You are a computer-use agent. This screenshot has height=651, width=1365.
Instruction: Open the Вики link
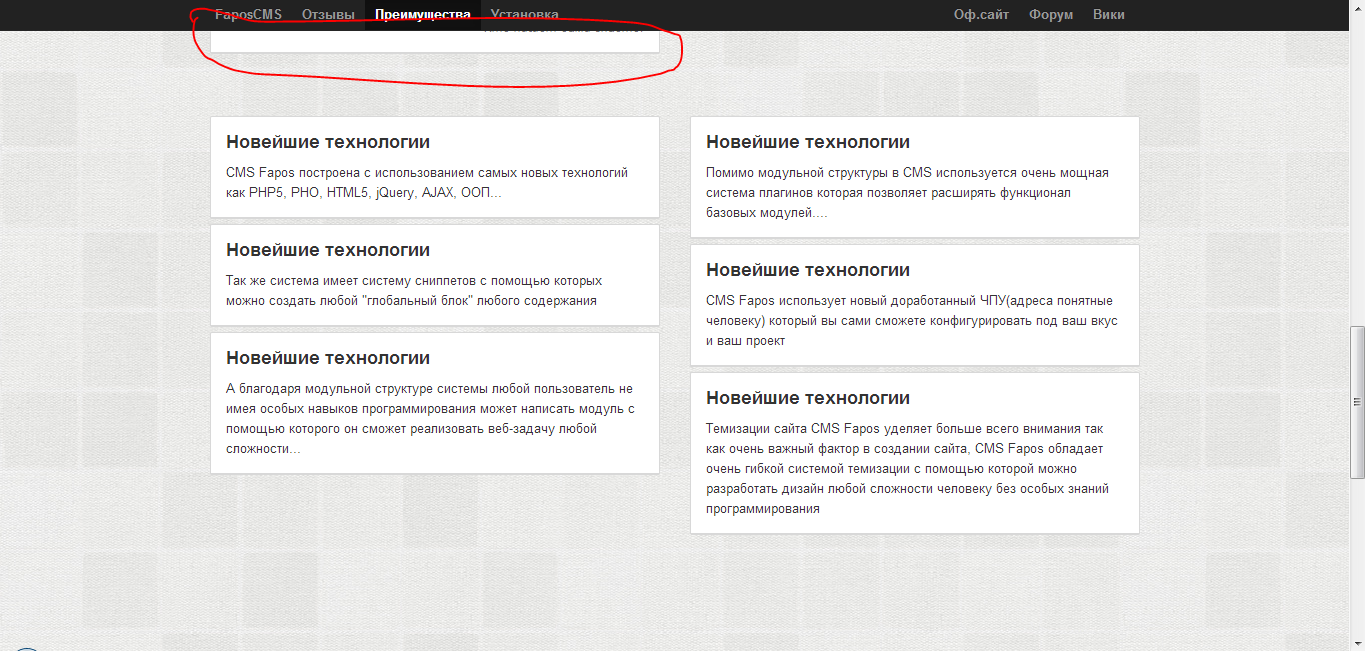click(x=1109, y=15)
